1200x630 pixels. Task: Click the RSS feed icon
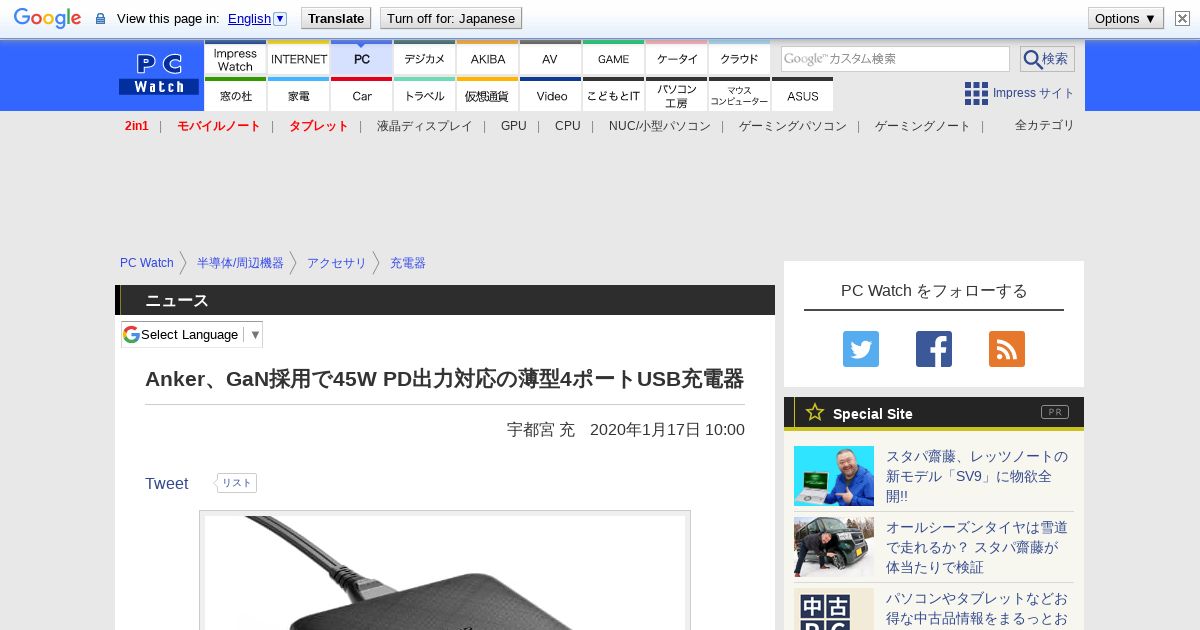point(1007,349)
